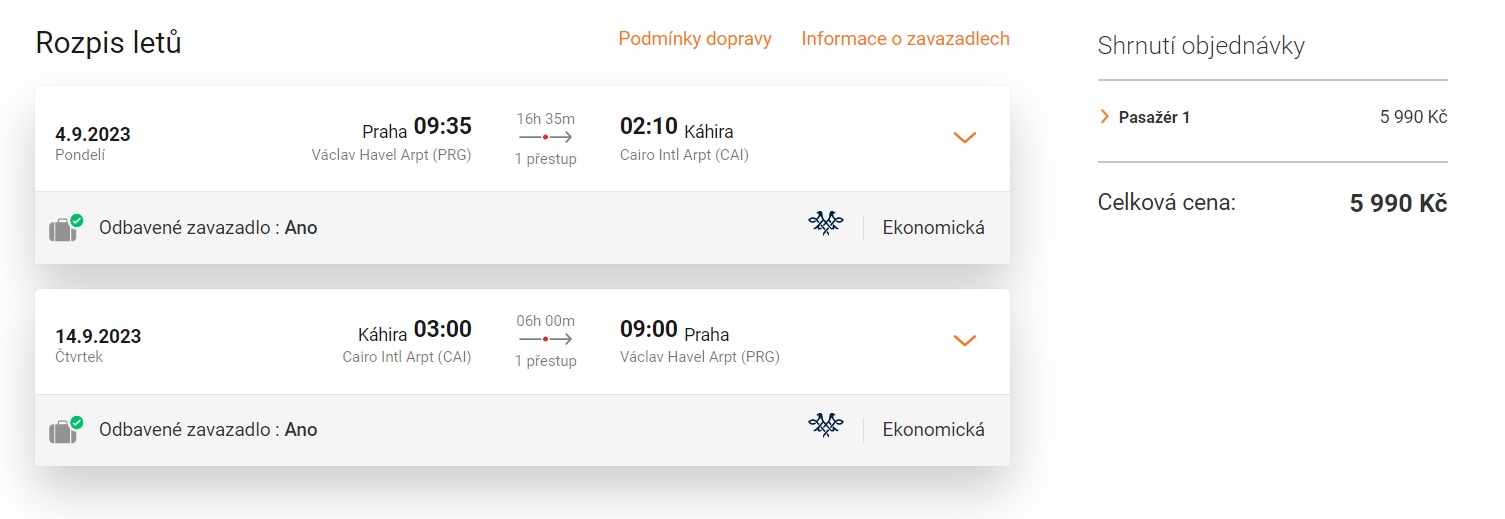Click the return flight stopover arrow icon
Viewport: 1505px width, 519px height.
pos(546,339)
